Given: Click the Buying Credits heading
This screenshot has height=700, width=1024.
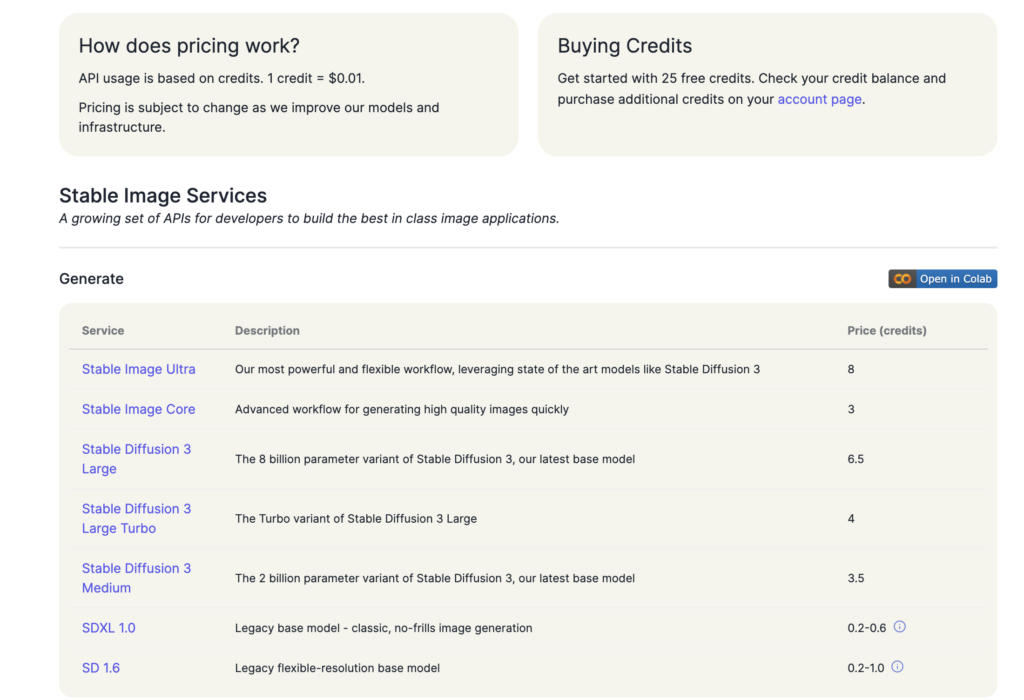Looking at the screenshot, I should tap(624, 46).
